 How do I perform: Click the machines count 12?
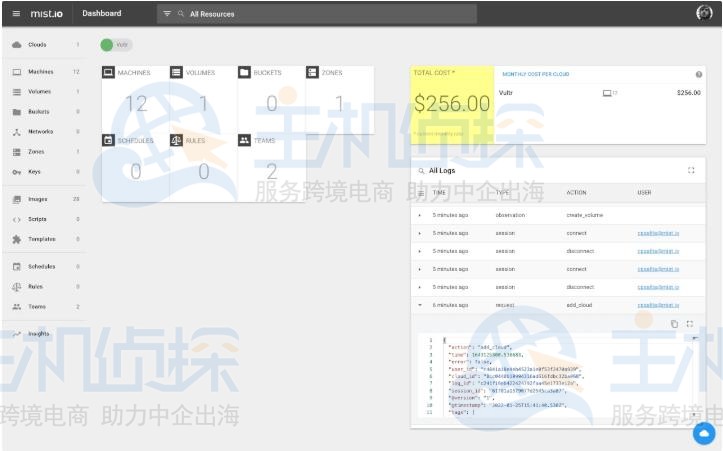(x=136, y=104)
